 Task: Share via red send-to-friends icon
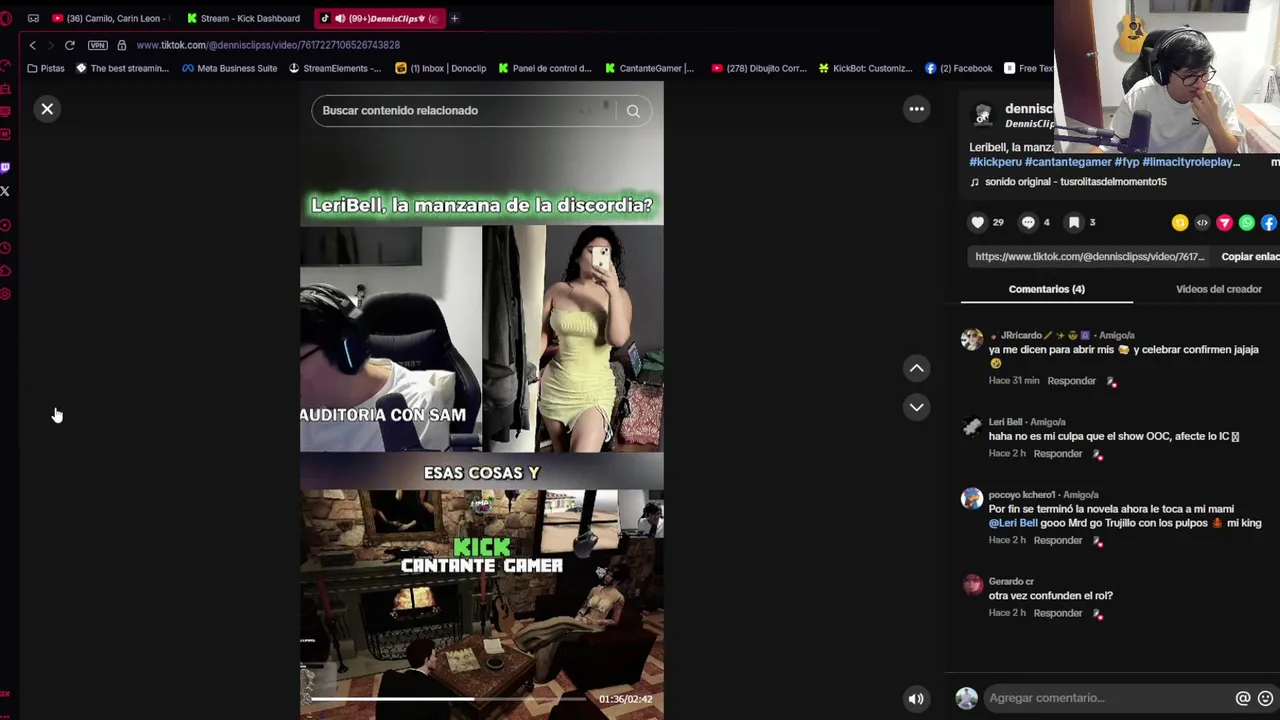click(x=1224, y=223)
